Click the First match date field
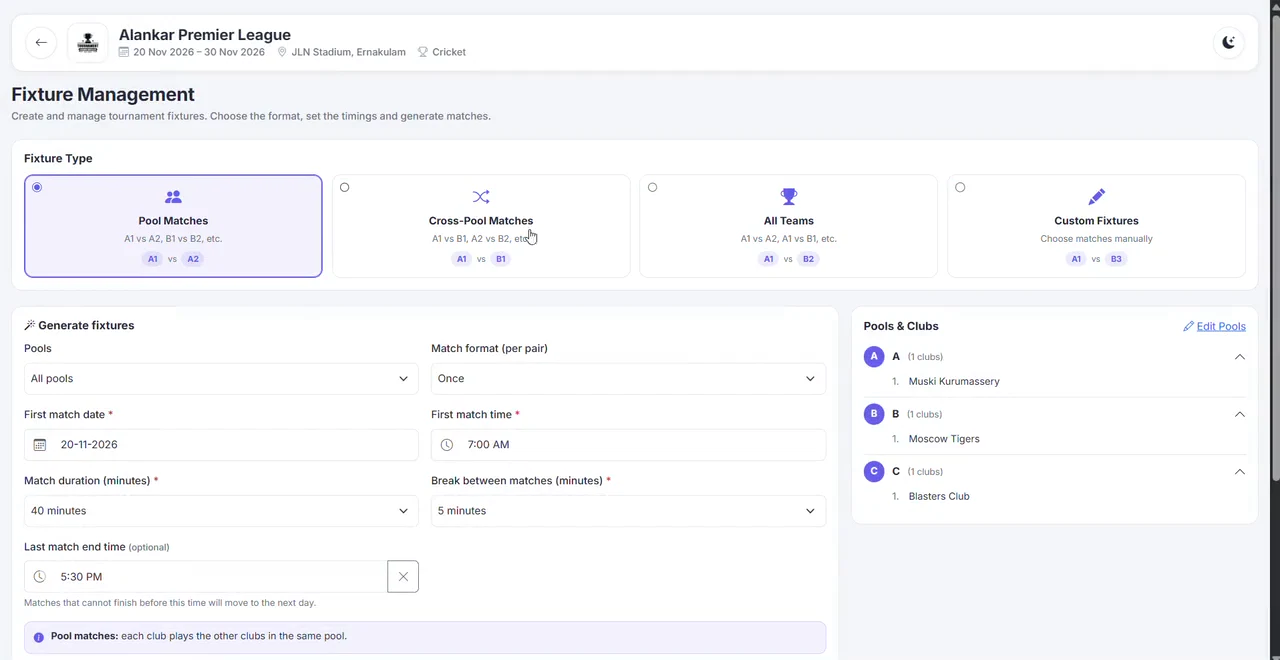 click(221, 445)
